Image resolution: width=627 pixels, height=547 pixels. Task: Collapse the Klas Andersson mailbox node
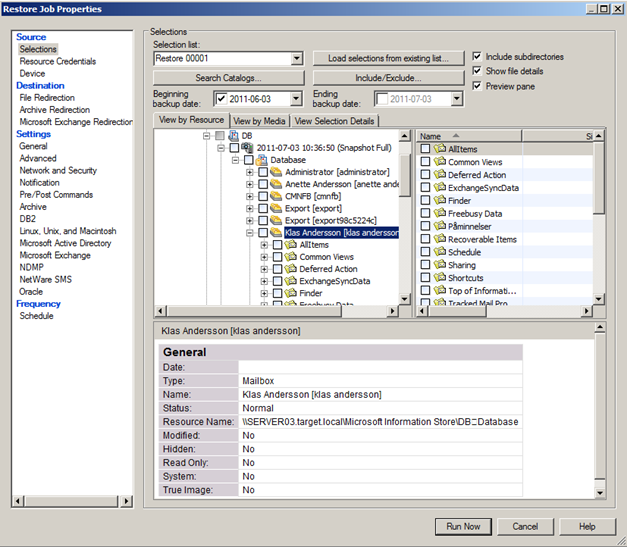click(250, 233)
